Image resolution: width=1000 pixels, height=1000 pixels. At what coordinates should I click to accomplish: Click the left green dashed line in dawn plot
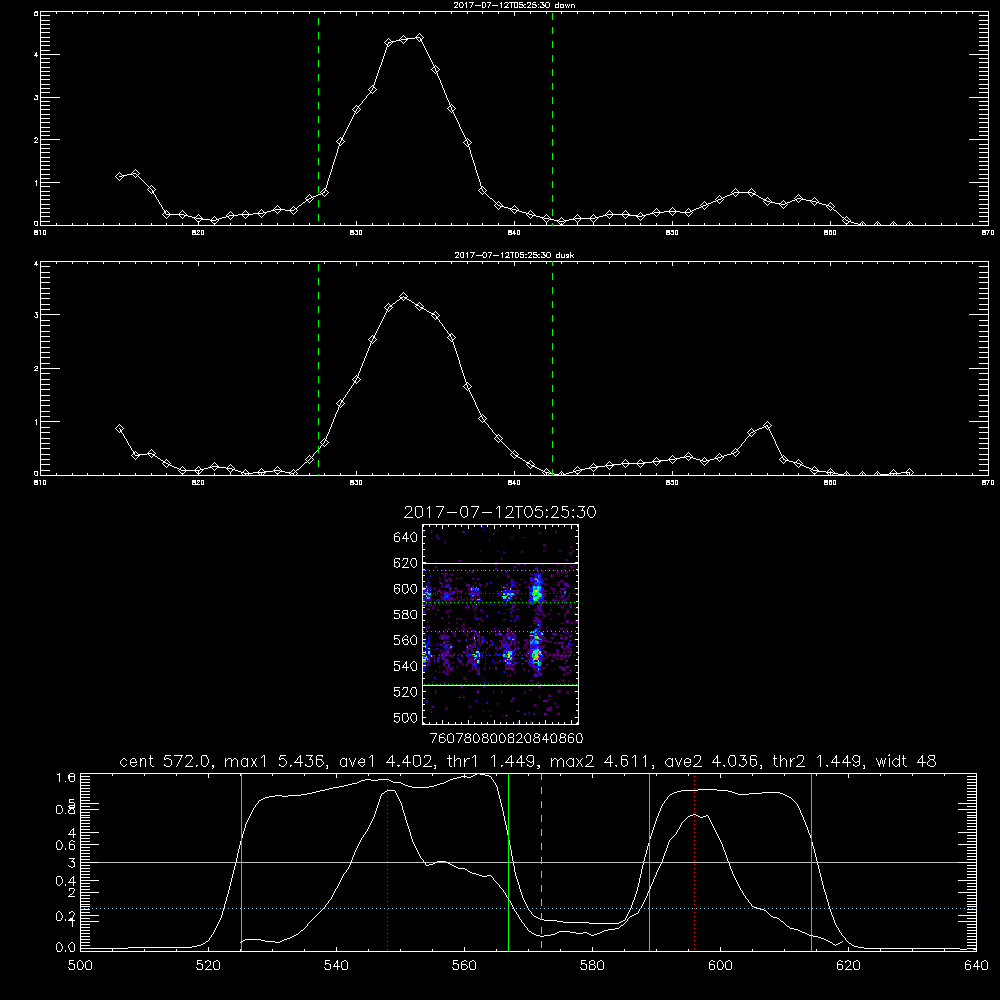coord(318,119)
